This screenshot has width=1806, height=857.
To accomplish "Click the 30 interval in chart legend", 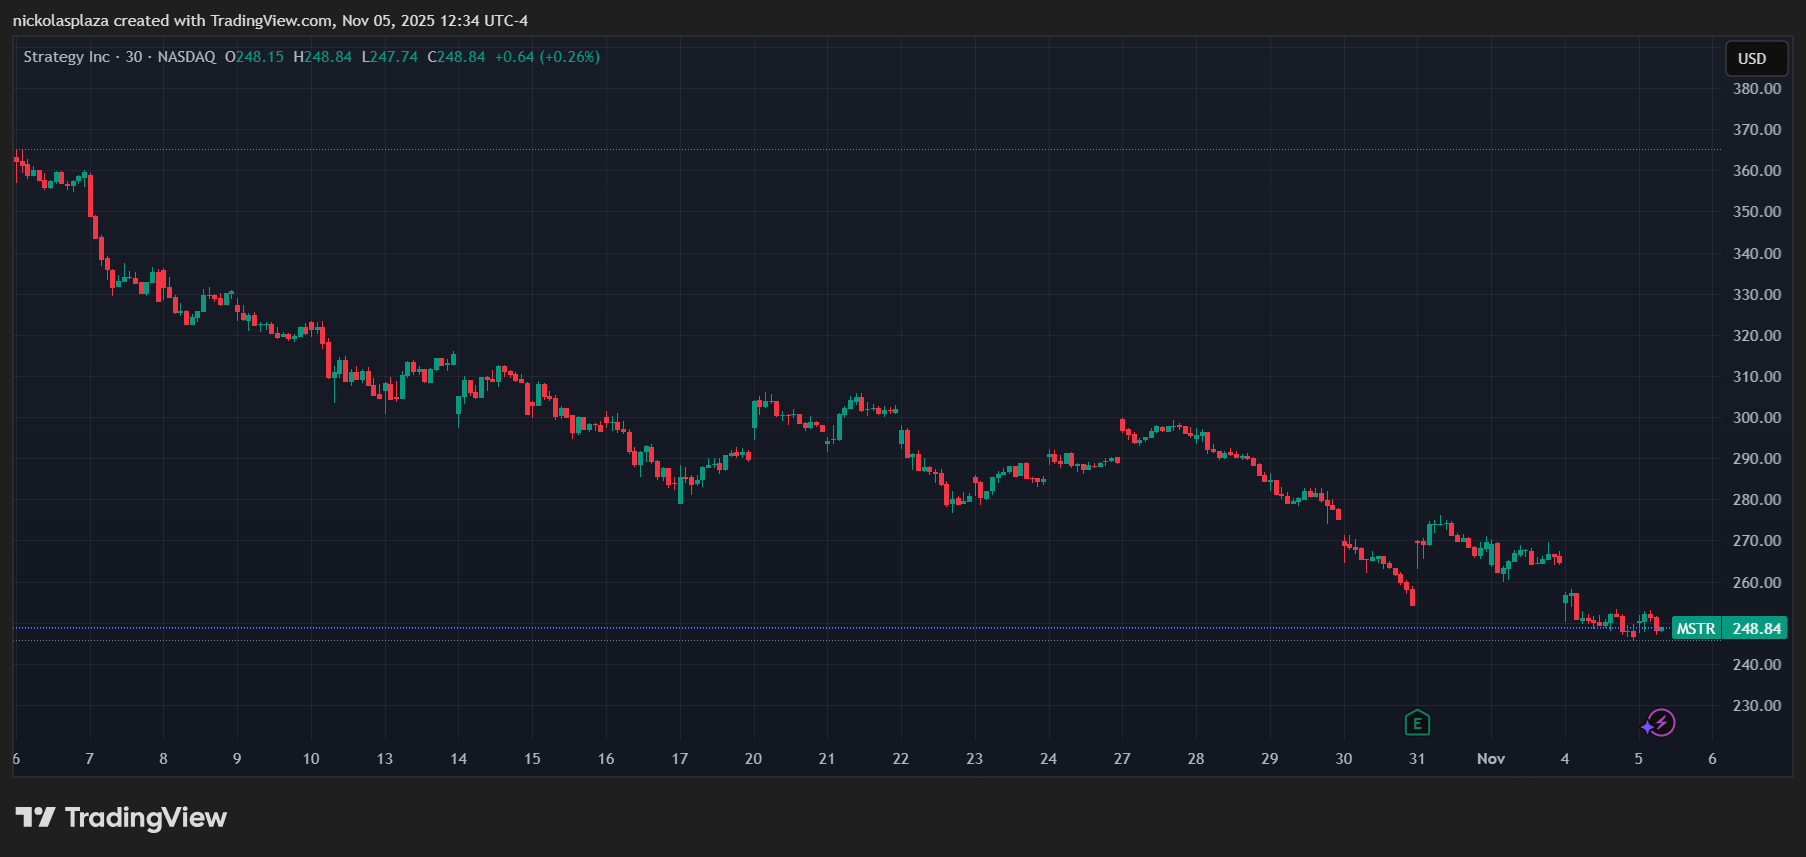I will pos(134,57).
